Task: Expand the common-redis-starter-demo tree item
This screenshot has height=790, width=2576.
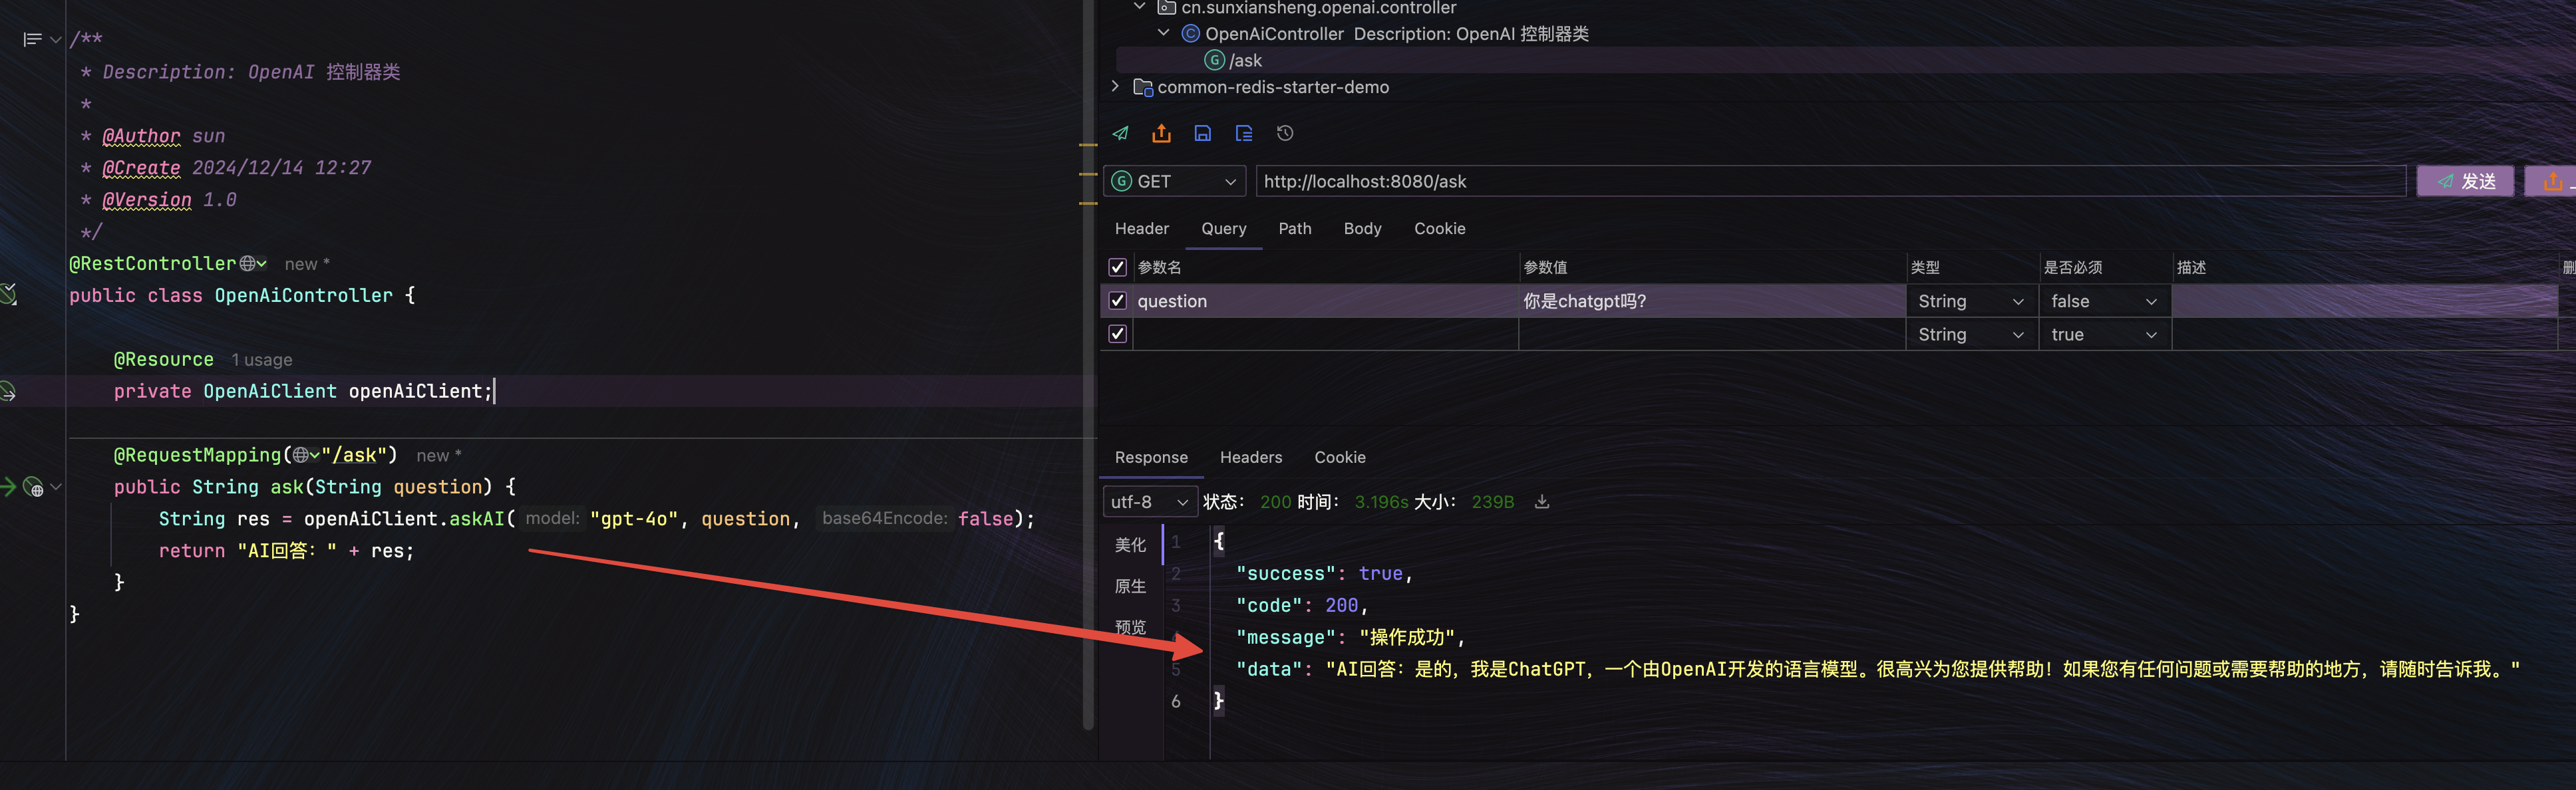Action: click(x=1117, y=85)
